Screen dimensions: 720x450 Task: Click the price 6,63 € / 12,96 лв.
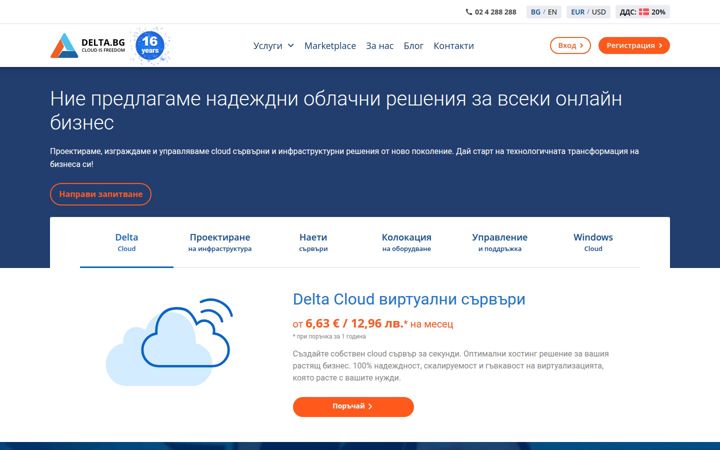pos(354,323)
